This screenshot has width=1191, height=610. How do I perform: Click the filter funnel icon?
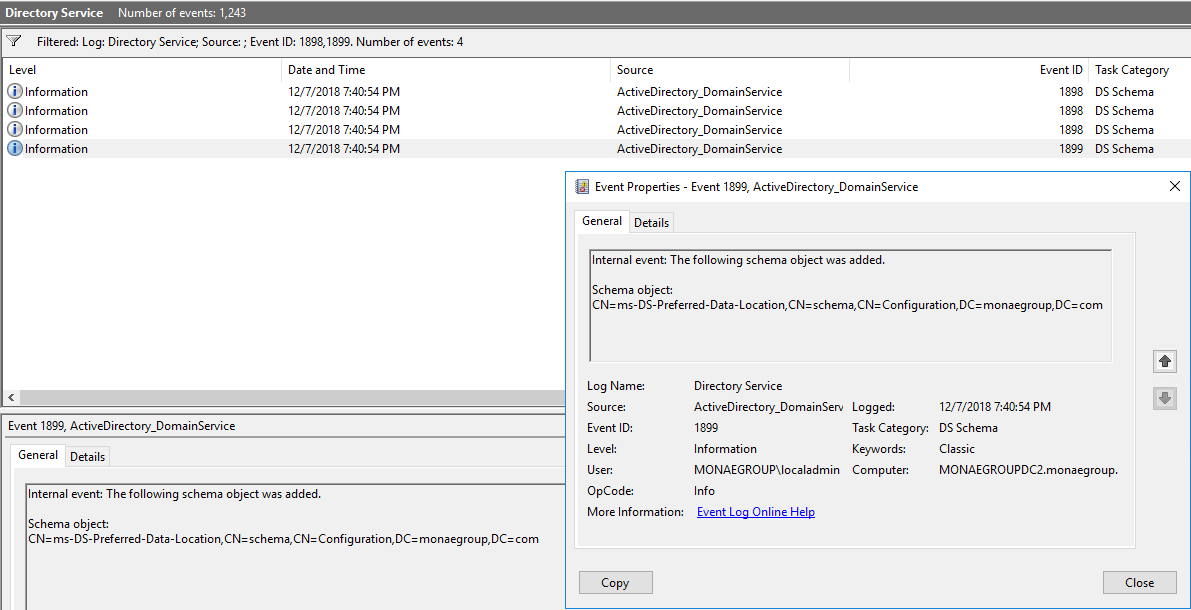tap(14, 42)
